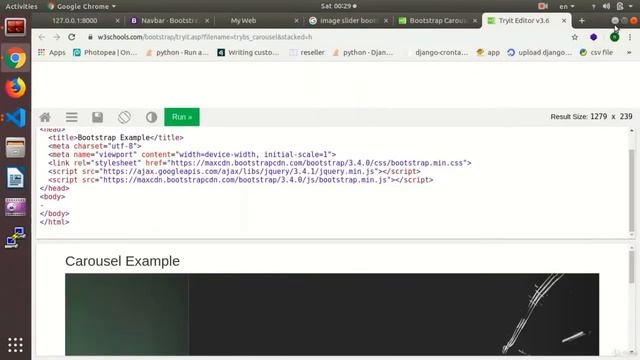Click the <title>Bootstrap Example line
The image size is (640, 360).
(x=116, y=138)
